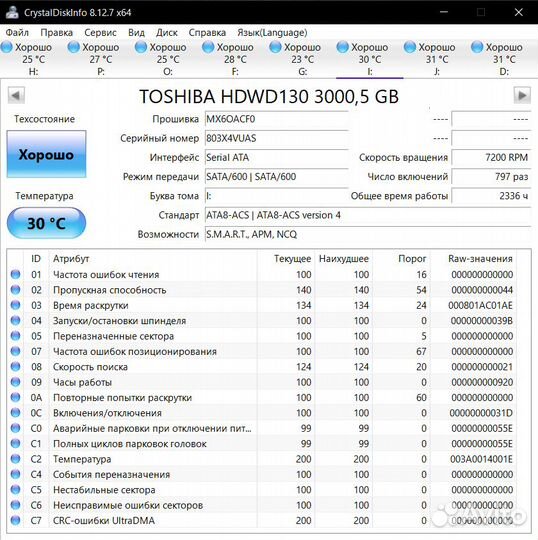The image size is (538, 540).
Task: Select raw value 000801AC01AE
Action: point(480,305)
